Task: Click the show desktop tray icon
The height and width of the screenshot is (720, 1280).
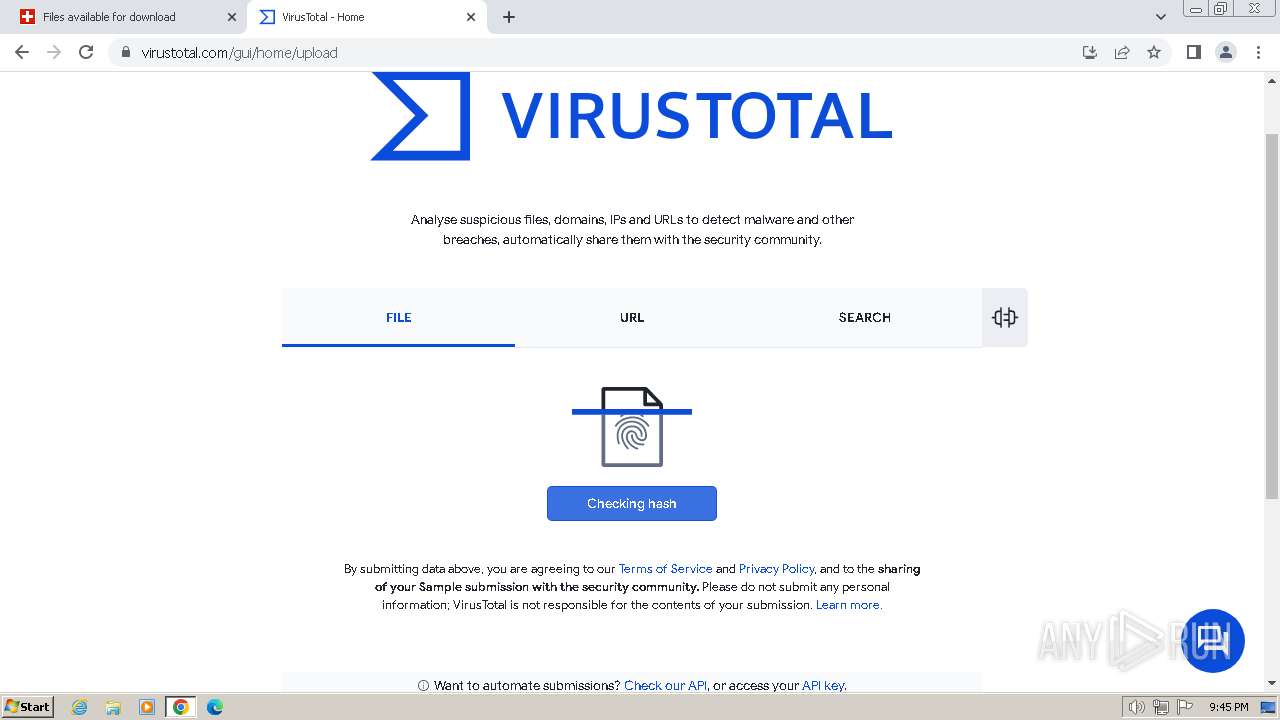Action: coord(1269,707)
